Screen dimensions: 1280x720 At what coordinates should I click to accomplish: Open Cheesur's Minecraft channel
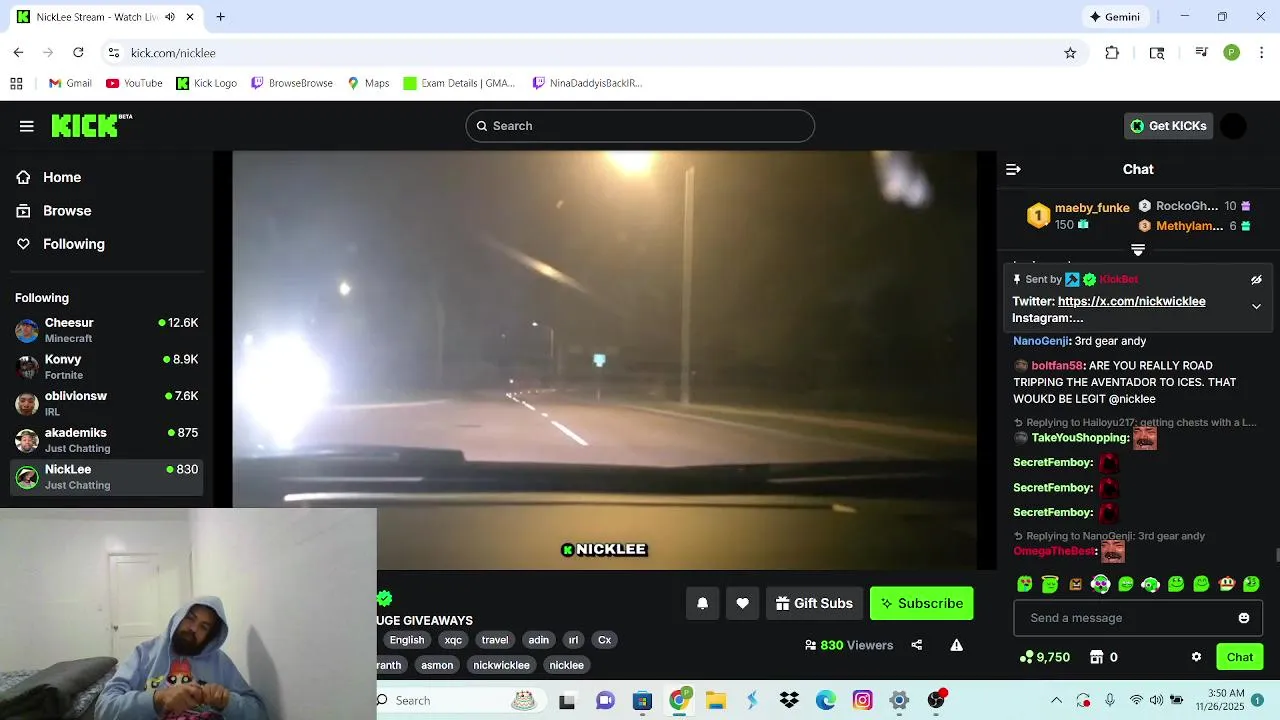tap(106, 330)
